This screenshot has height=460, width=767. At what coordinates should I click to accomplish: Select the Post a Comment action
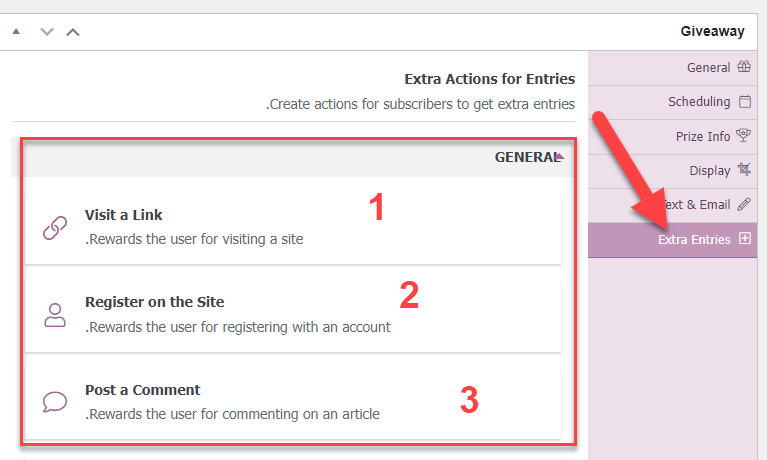pyautogui.click(x=142, y=390)
